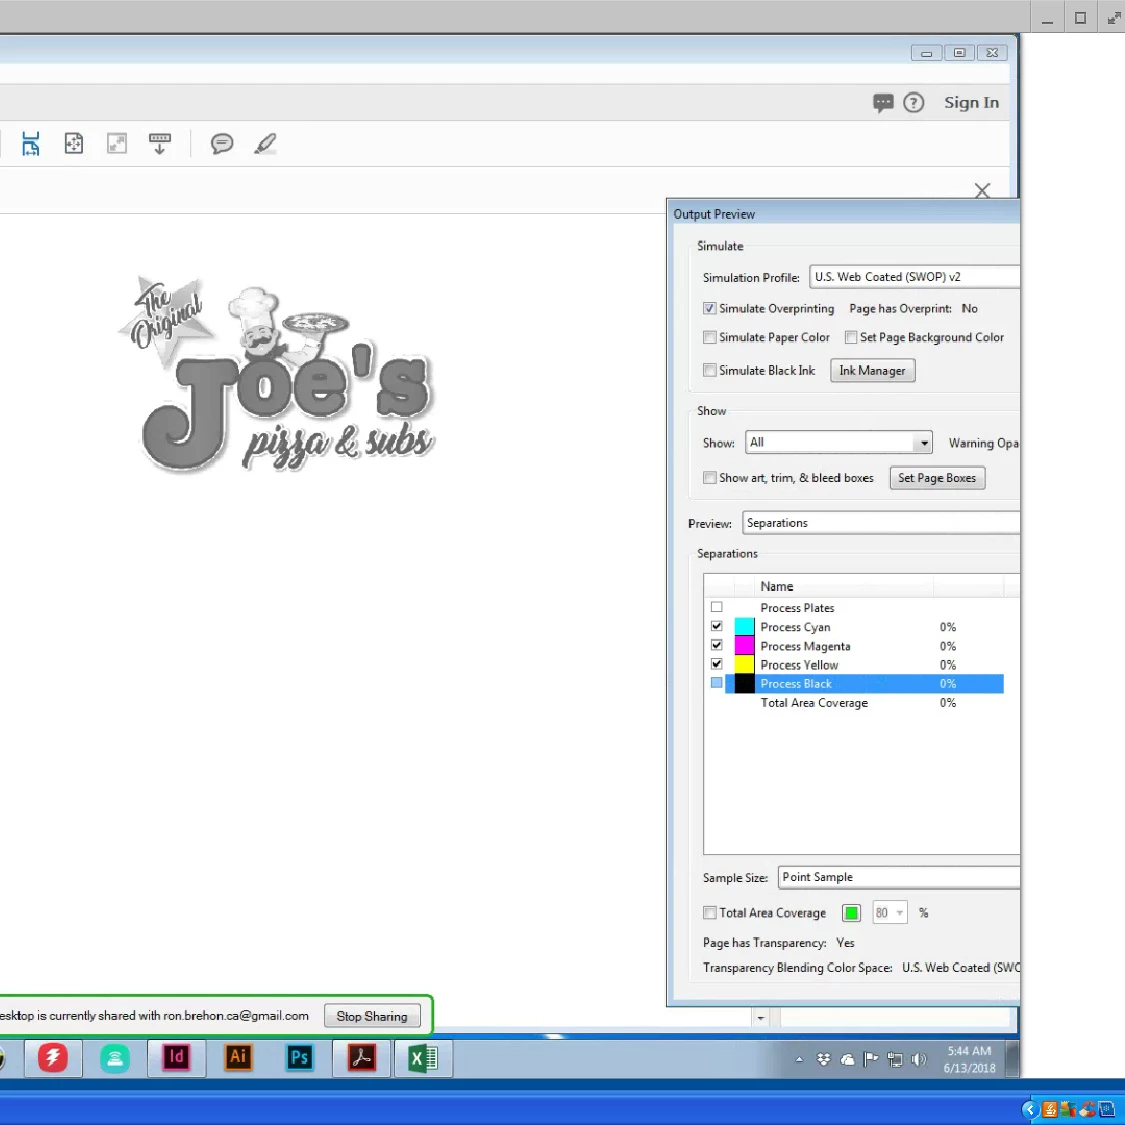Enable the Total Area Coverage checkbox

710,913
